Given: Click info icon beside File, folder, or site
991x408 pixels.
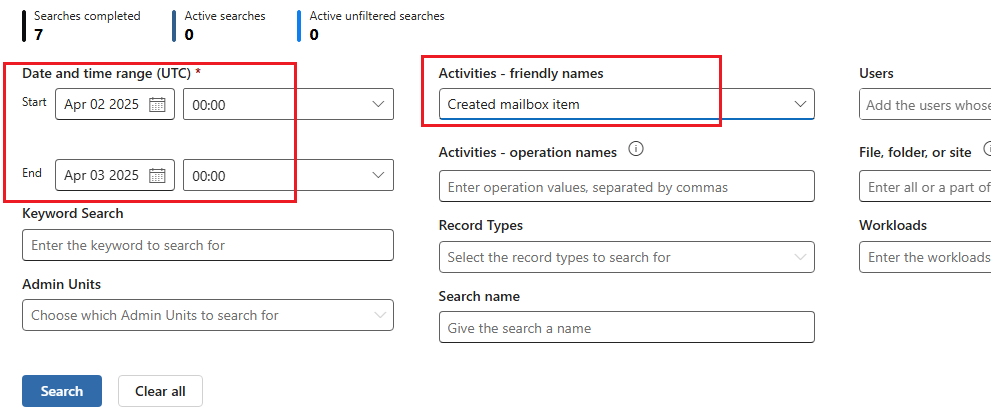Looking at the screenshot, I should pos(987,150).
